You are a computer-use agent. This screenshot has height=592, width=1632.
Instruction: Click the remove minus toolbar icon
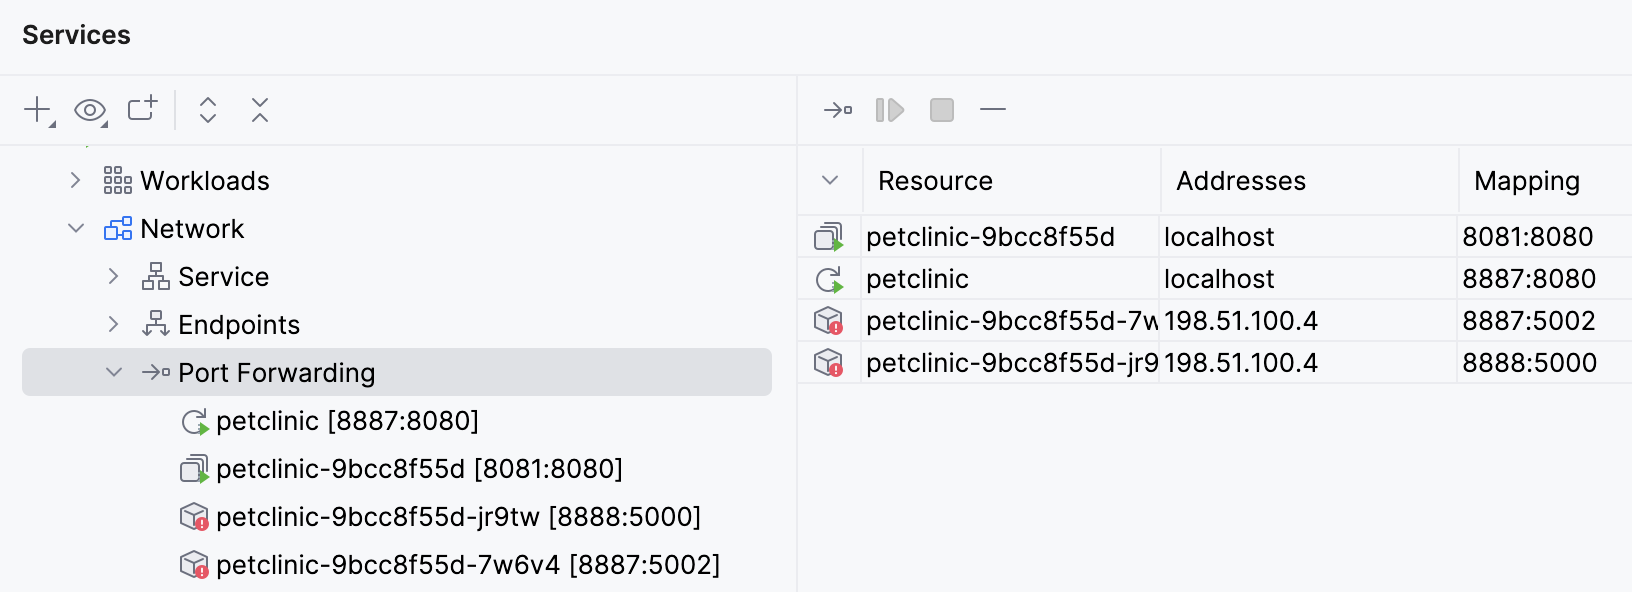pyautogui.click(x=993, y=109)
